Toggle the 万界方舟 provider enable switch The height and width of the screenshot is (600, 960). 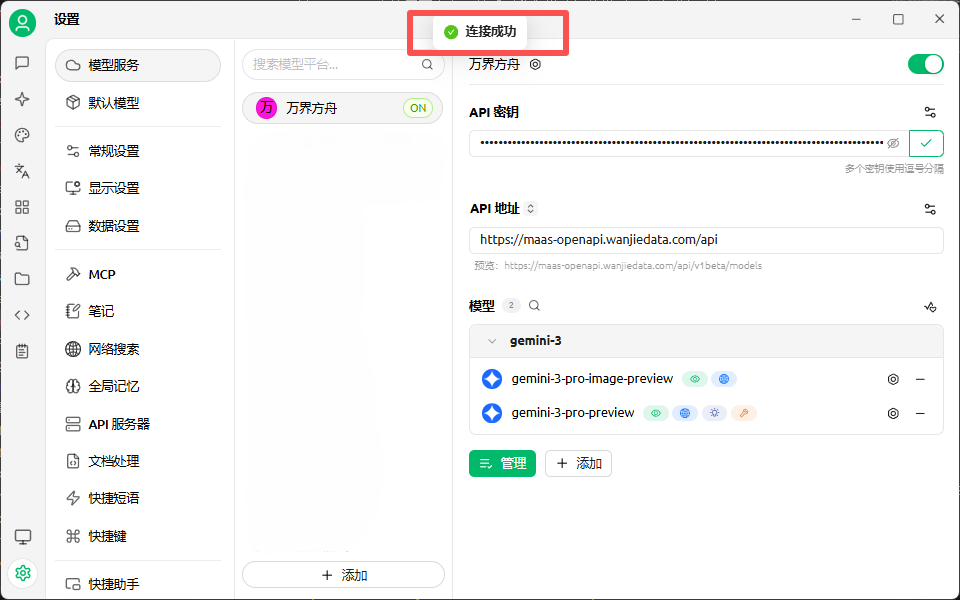tap(925, 64)
